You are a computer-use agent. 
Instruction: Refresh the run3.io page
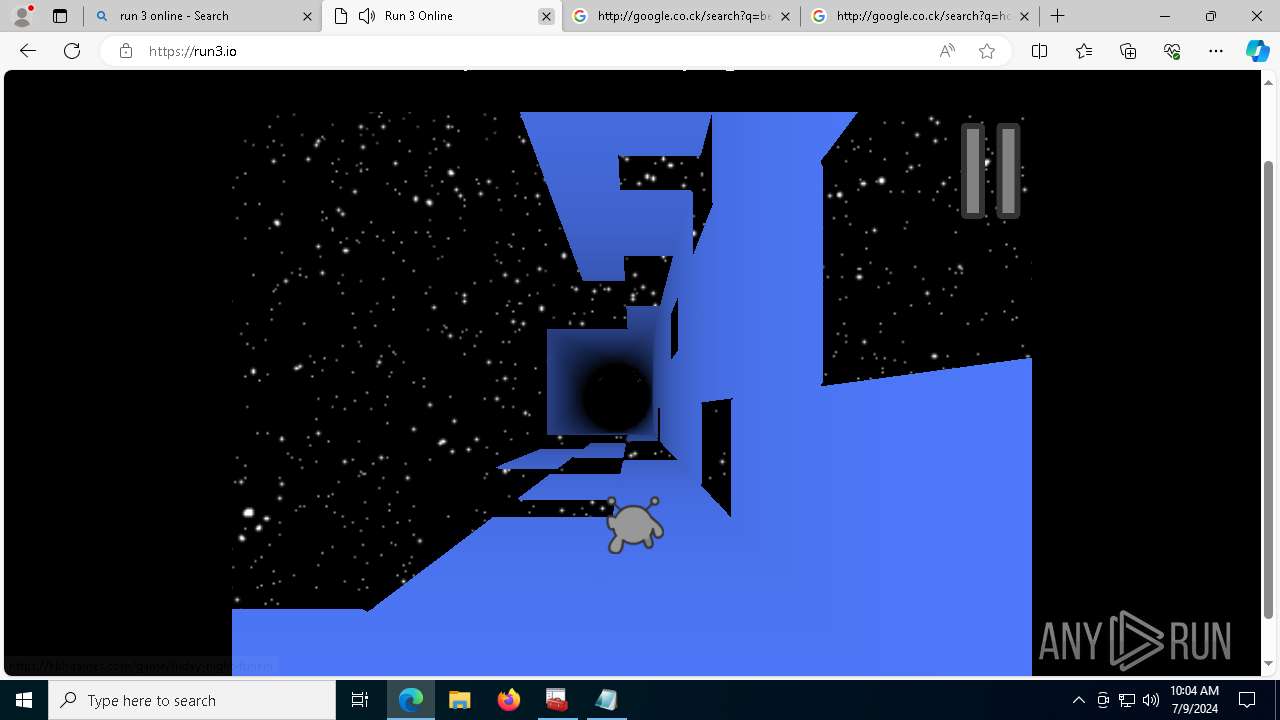72,51
